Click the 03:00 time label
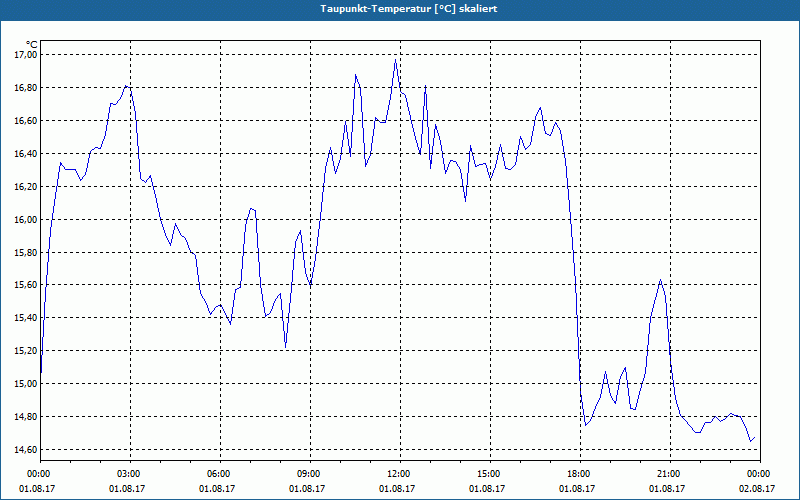Image resolution: width=800 pixels, height=500 pixels. tap(130, 474)
